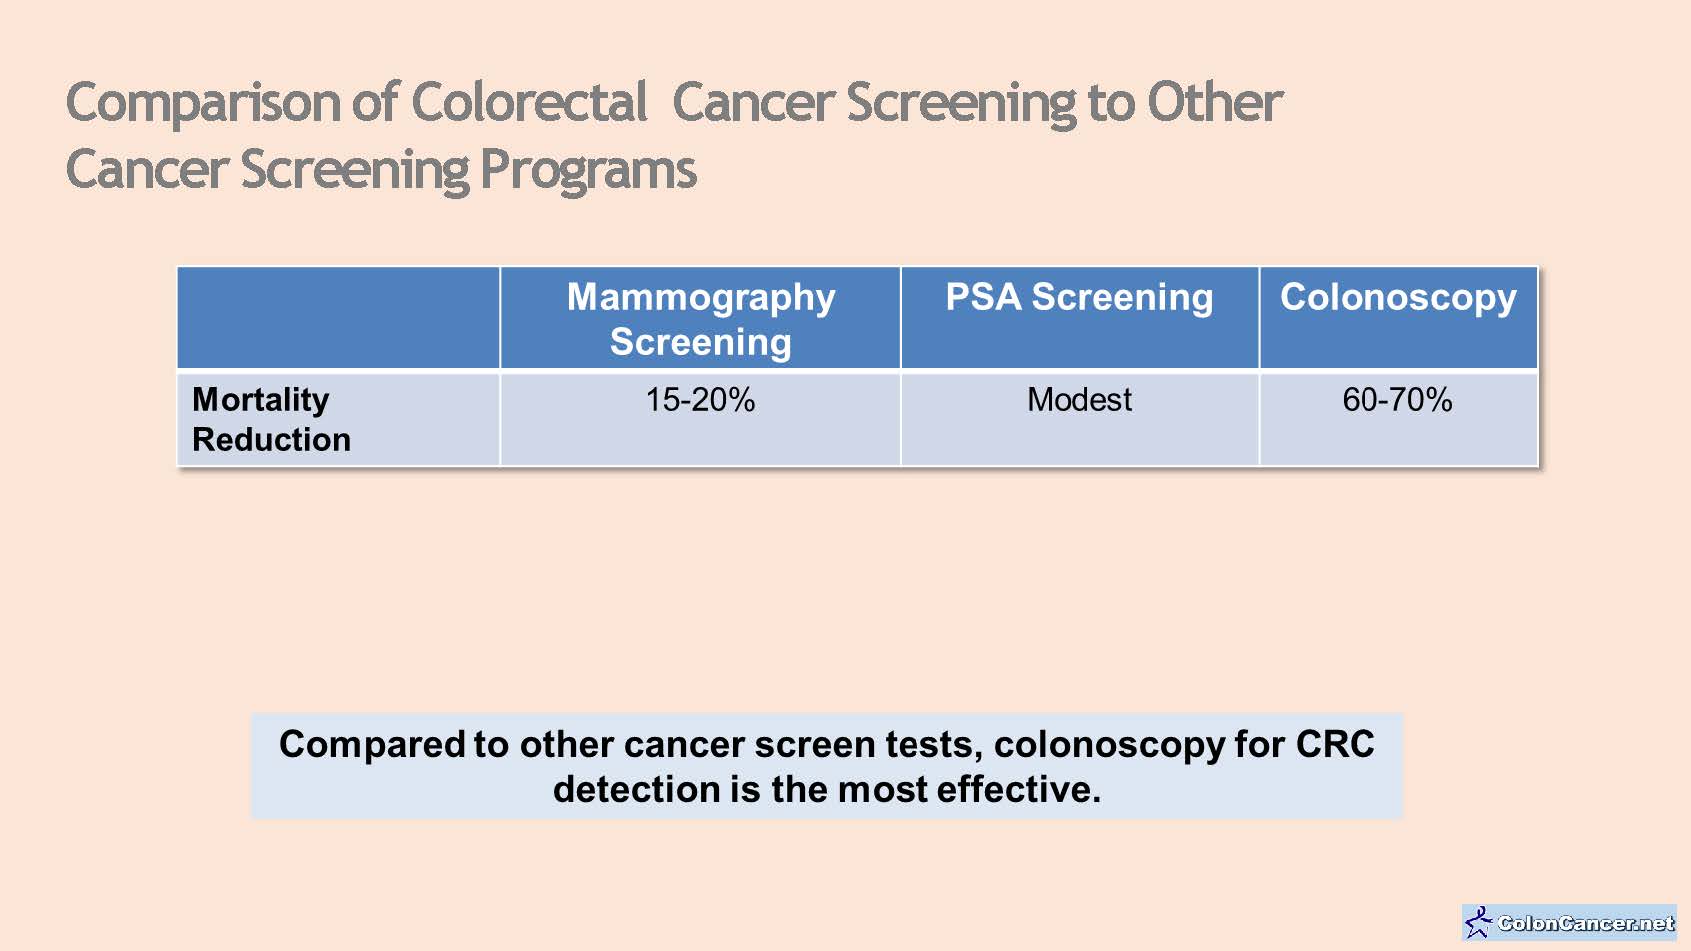1691x951 pixels.
Task: Click the word 'Reduction' in row label
Action: [x=271, y=439]
